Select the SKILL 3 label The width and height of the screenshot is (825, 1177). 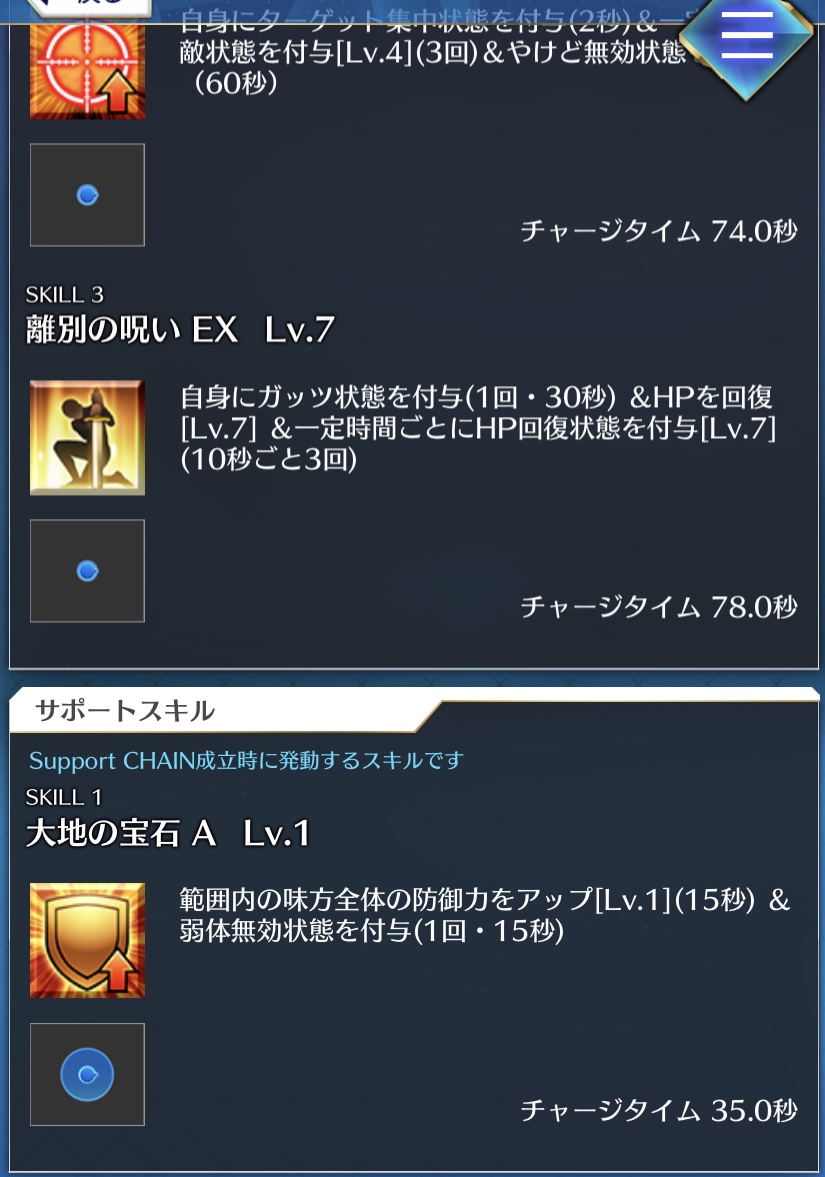point(65,294)
